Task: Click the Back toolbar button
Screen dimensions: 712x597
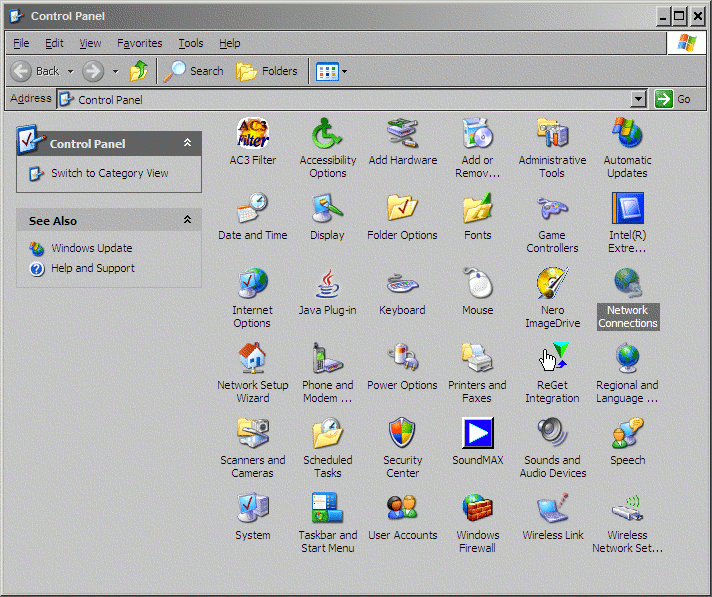Action: tap(35, 71)
